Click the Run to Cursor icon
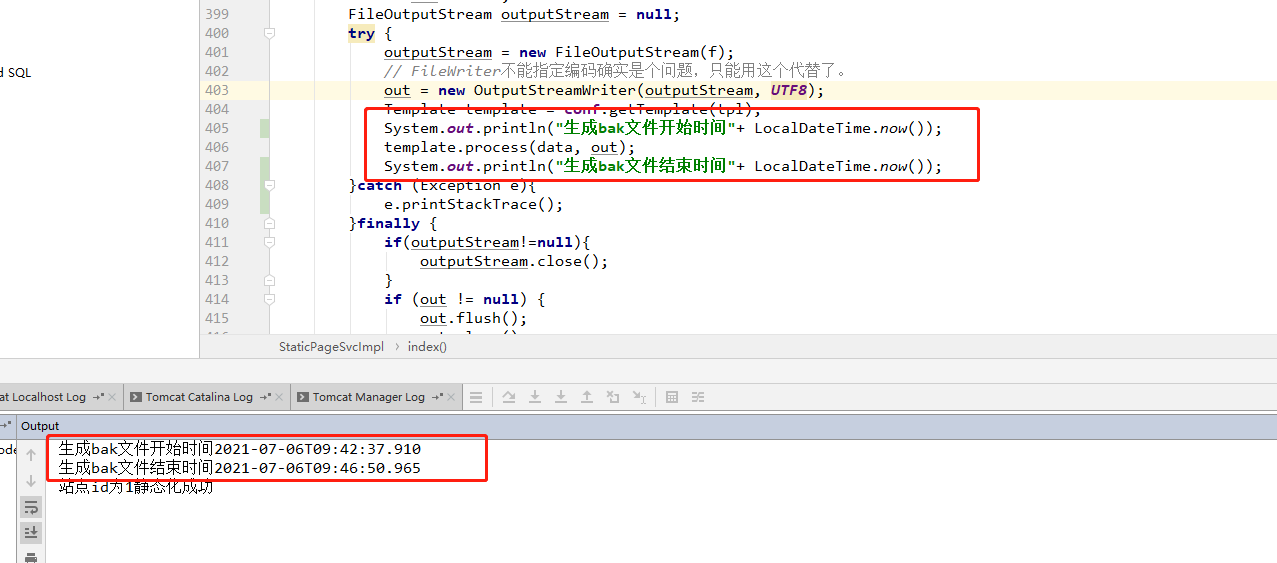 [x=640, y=397]
